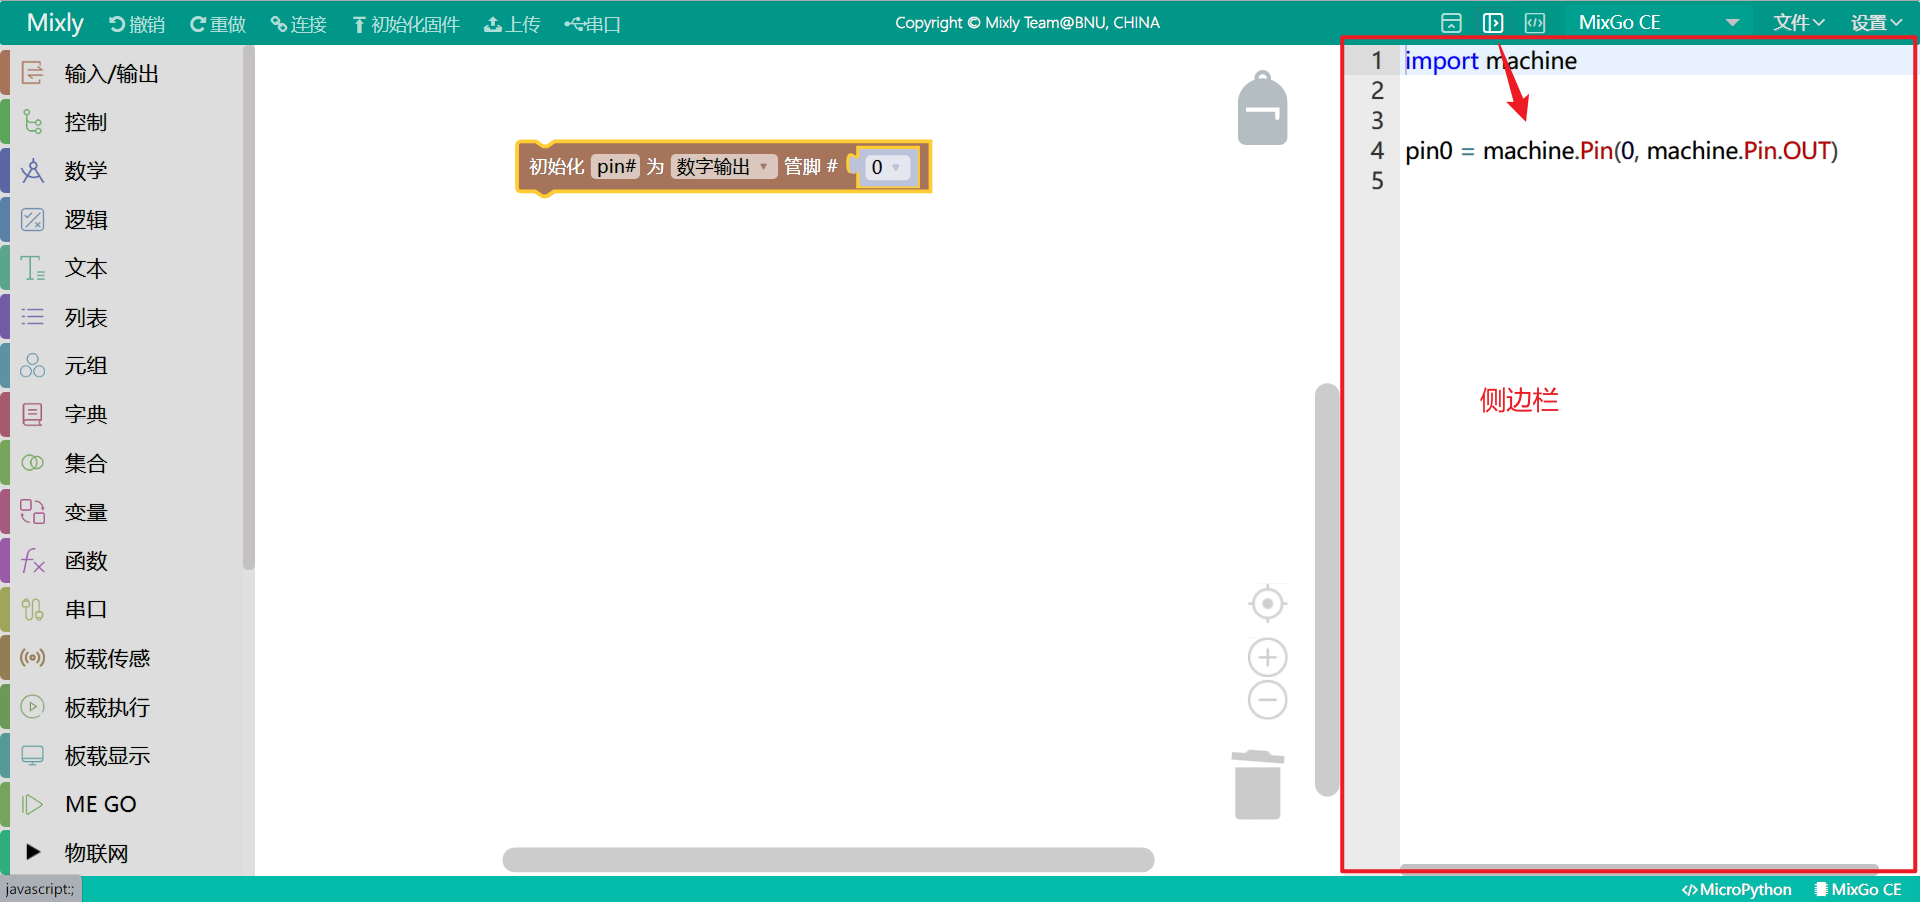Zoom in with the plus circle icon
This screenshot has height=902, width=1920.
pyautogui.click(x=1268, y=657)
